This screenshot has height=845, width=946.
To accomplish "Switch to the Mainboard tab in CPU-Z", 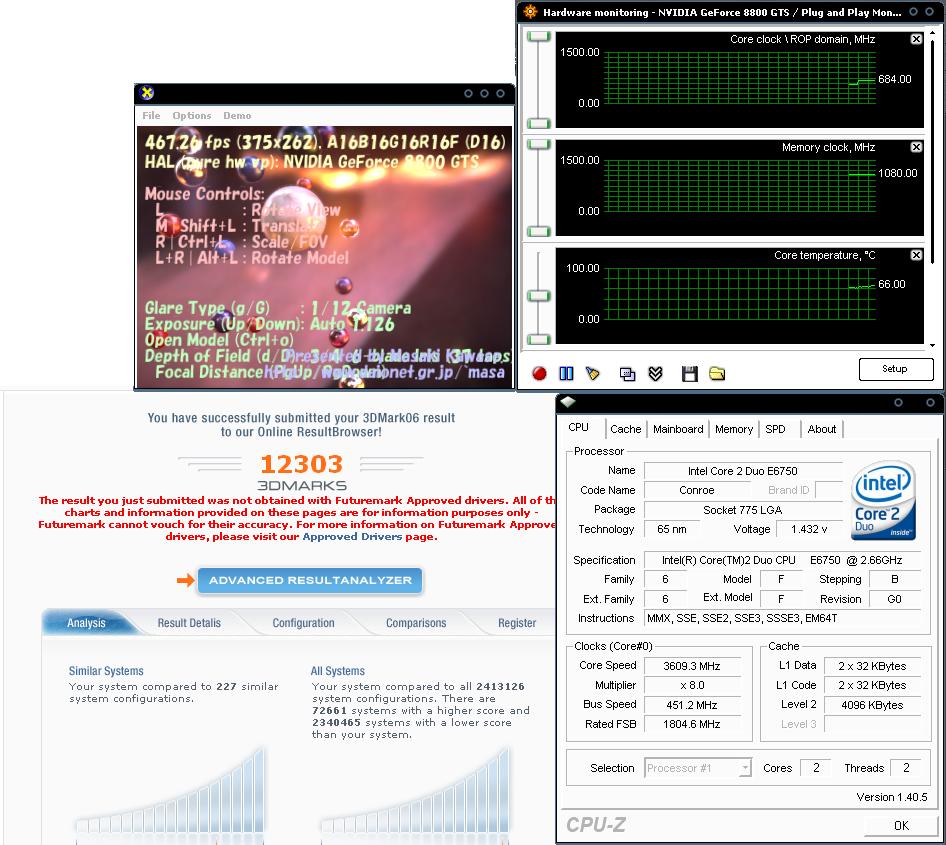I will coord(678,429).
